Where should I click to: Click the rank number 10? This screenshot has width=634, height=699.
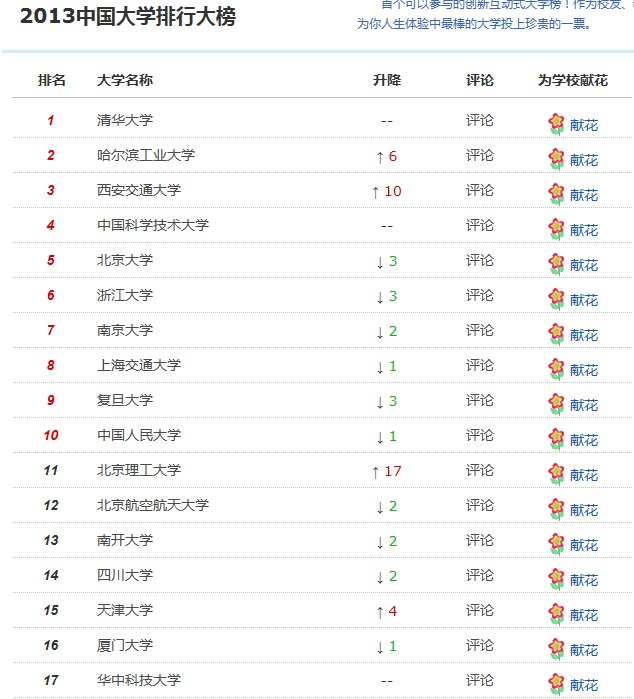51,435
